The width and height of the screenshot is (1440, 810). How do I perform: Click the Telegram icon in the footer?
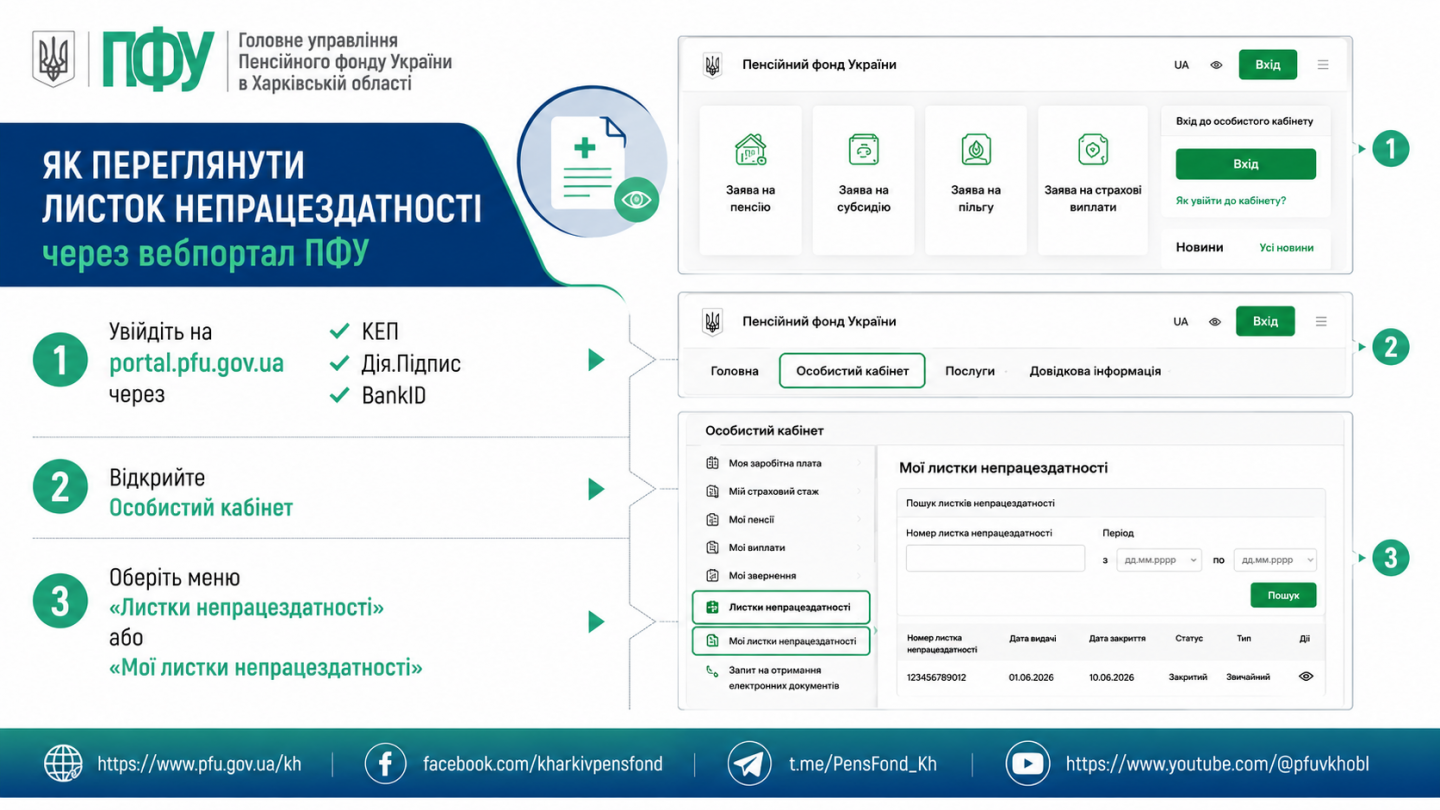(x=749, y=764)
